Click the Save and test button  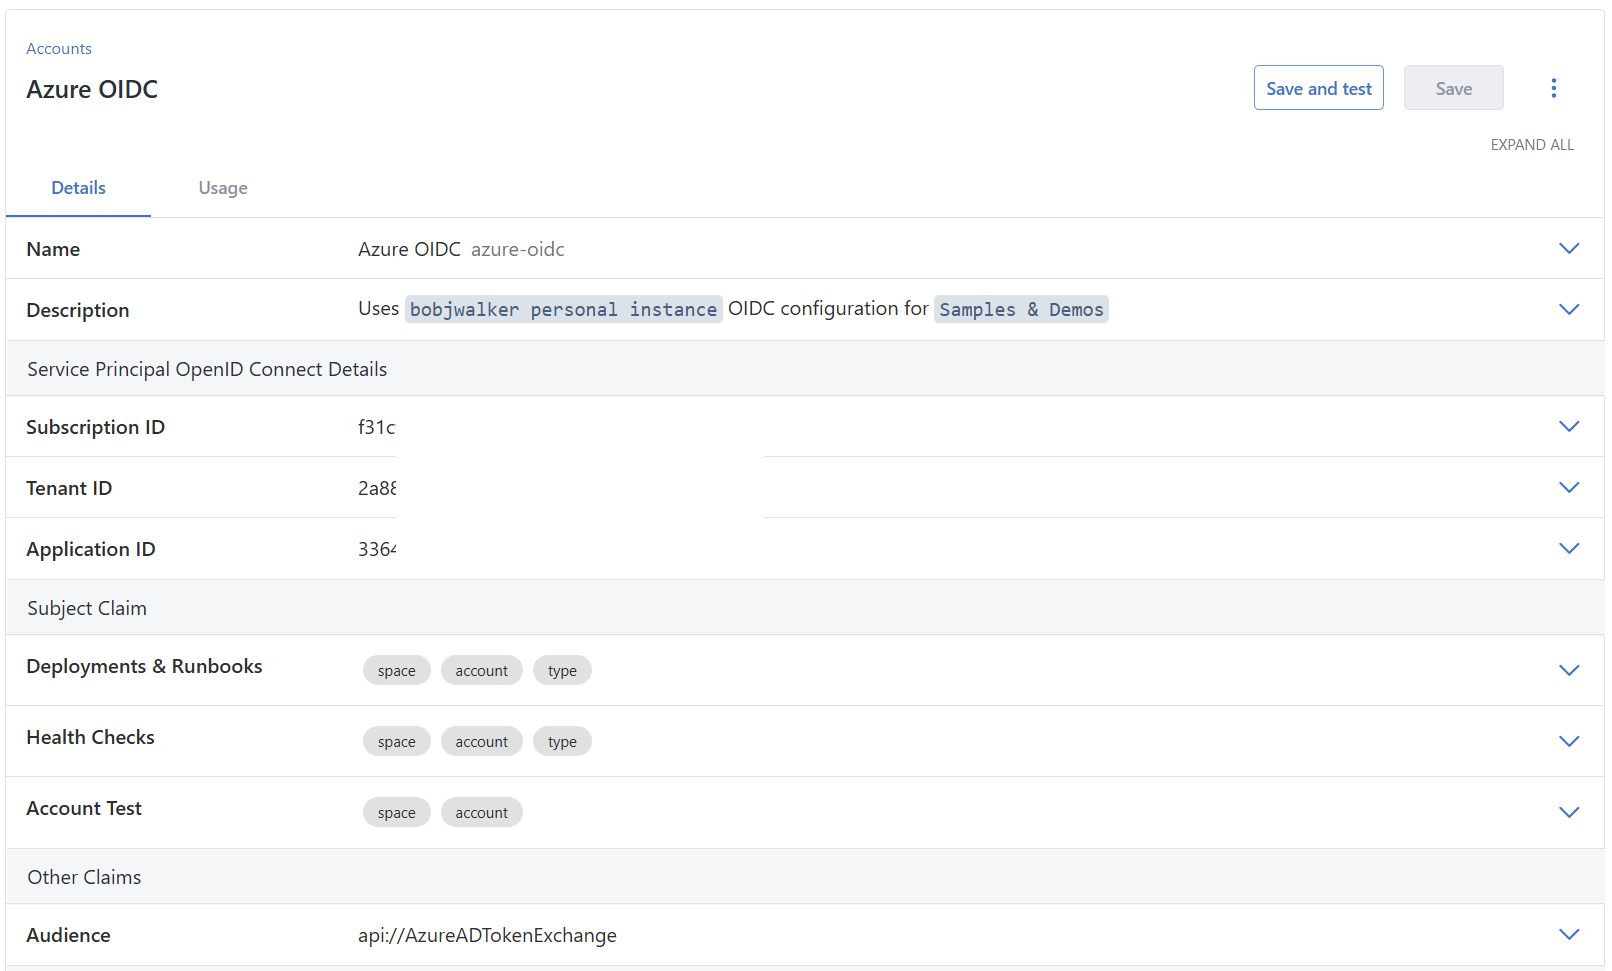pos(1318,88)
